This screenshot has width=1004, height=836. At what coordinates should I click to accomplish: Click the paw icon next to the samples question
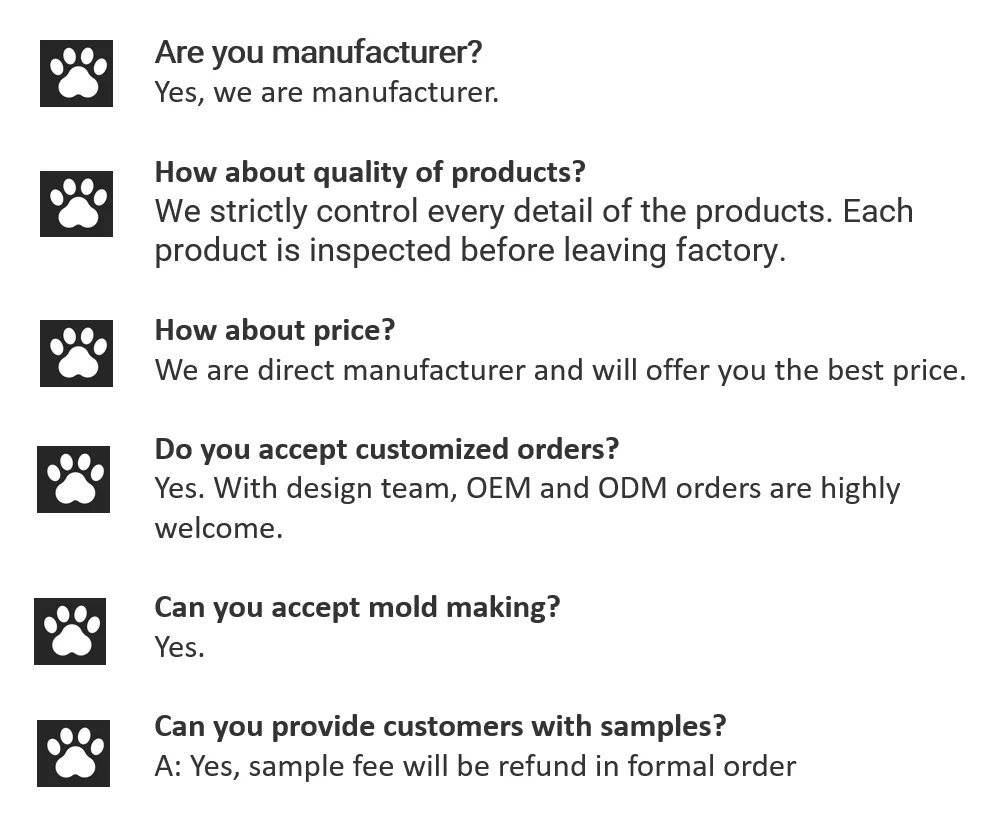tap(73, 752)
